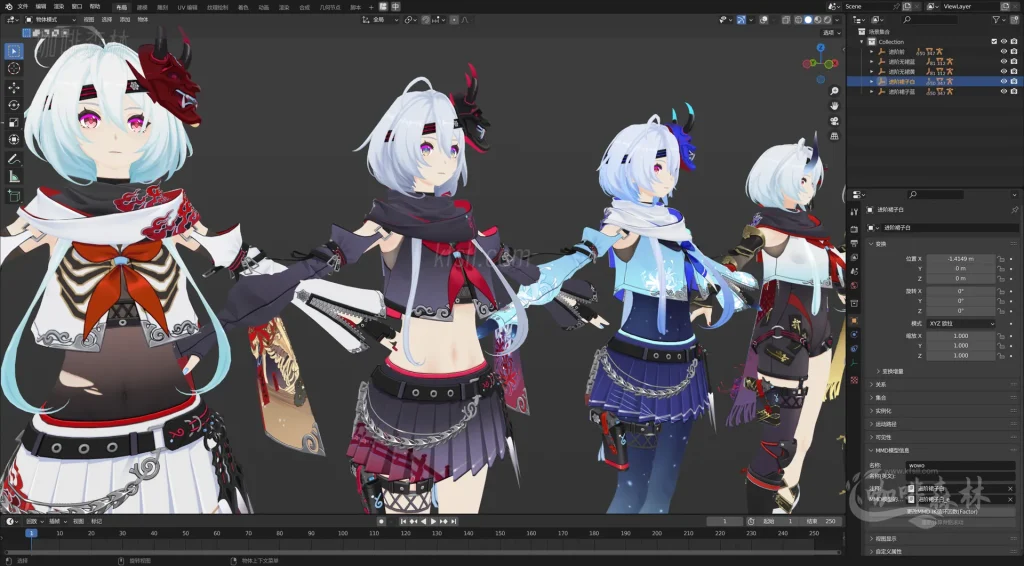The height and width of the screenshot is (566, 1024).
Task: Open the Armature data properties tab
Action: pyautogui.click(x=854, y=363)
